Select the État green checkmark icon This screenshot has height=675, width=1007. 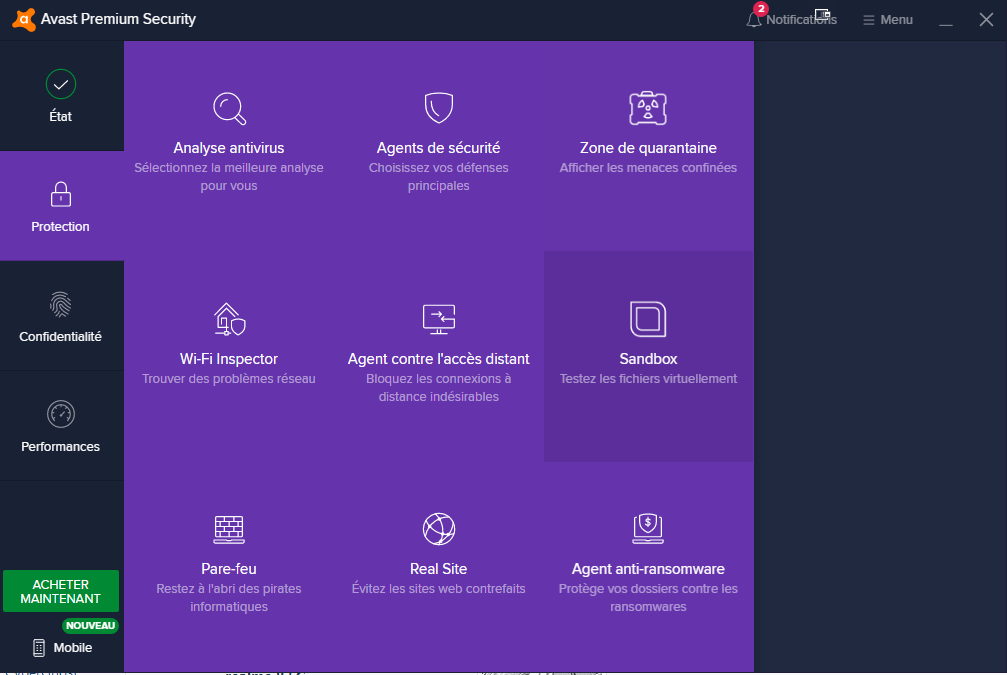point(61,84)
